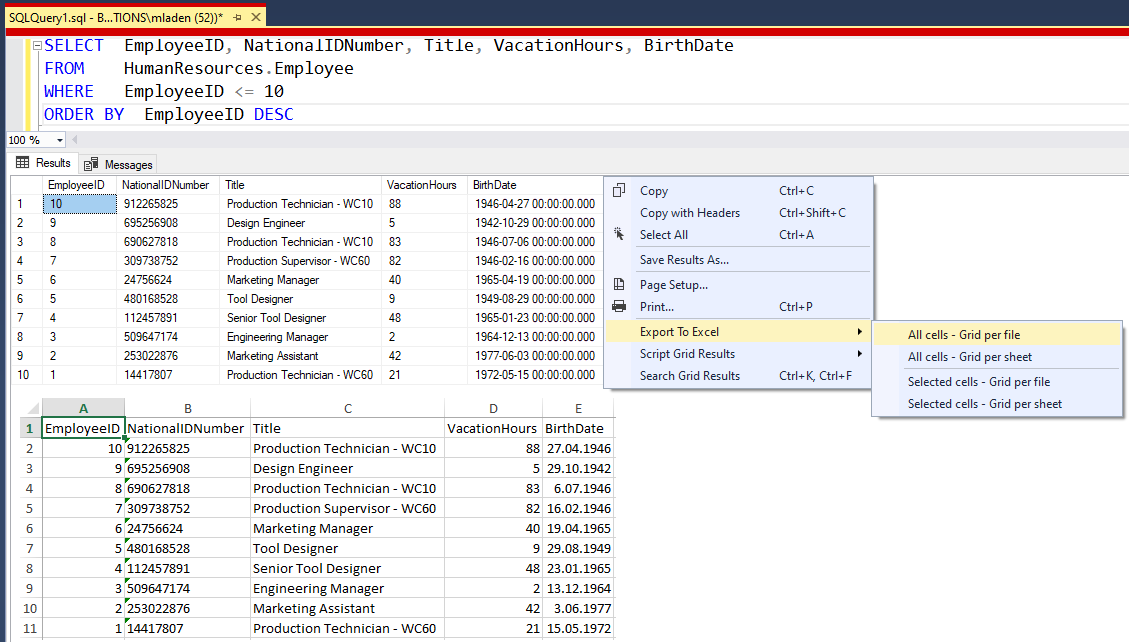Open the 100 % zoom dropdown
The height and width of the screenshot is (642, 1129).
(60, 140)
